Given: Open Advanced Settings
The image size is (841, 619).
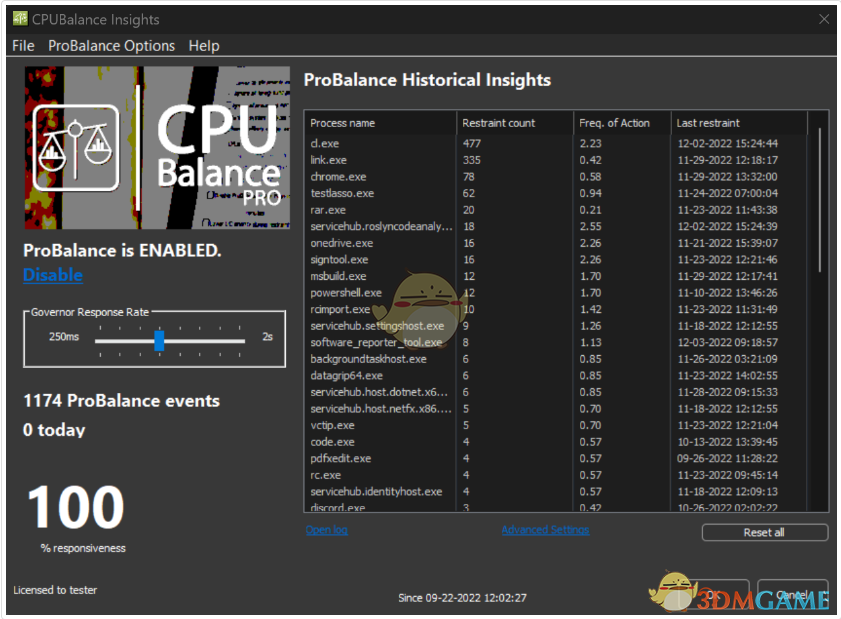Looking at the screenshot, I should tap(545, 530).
